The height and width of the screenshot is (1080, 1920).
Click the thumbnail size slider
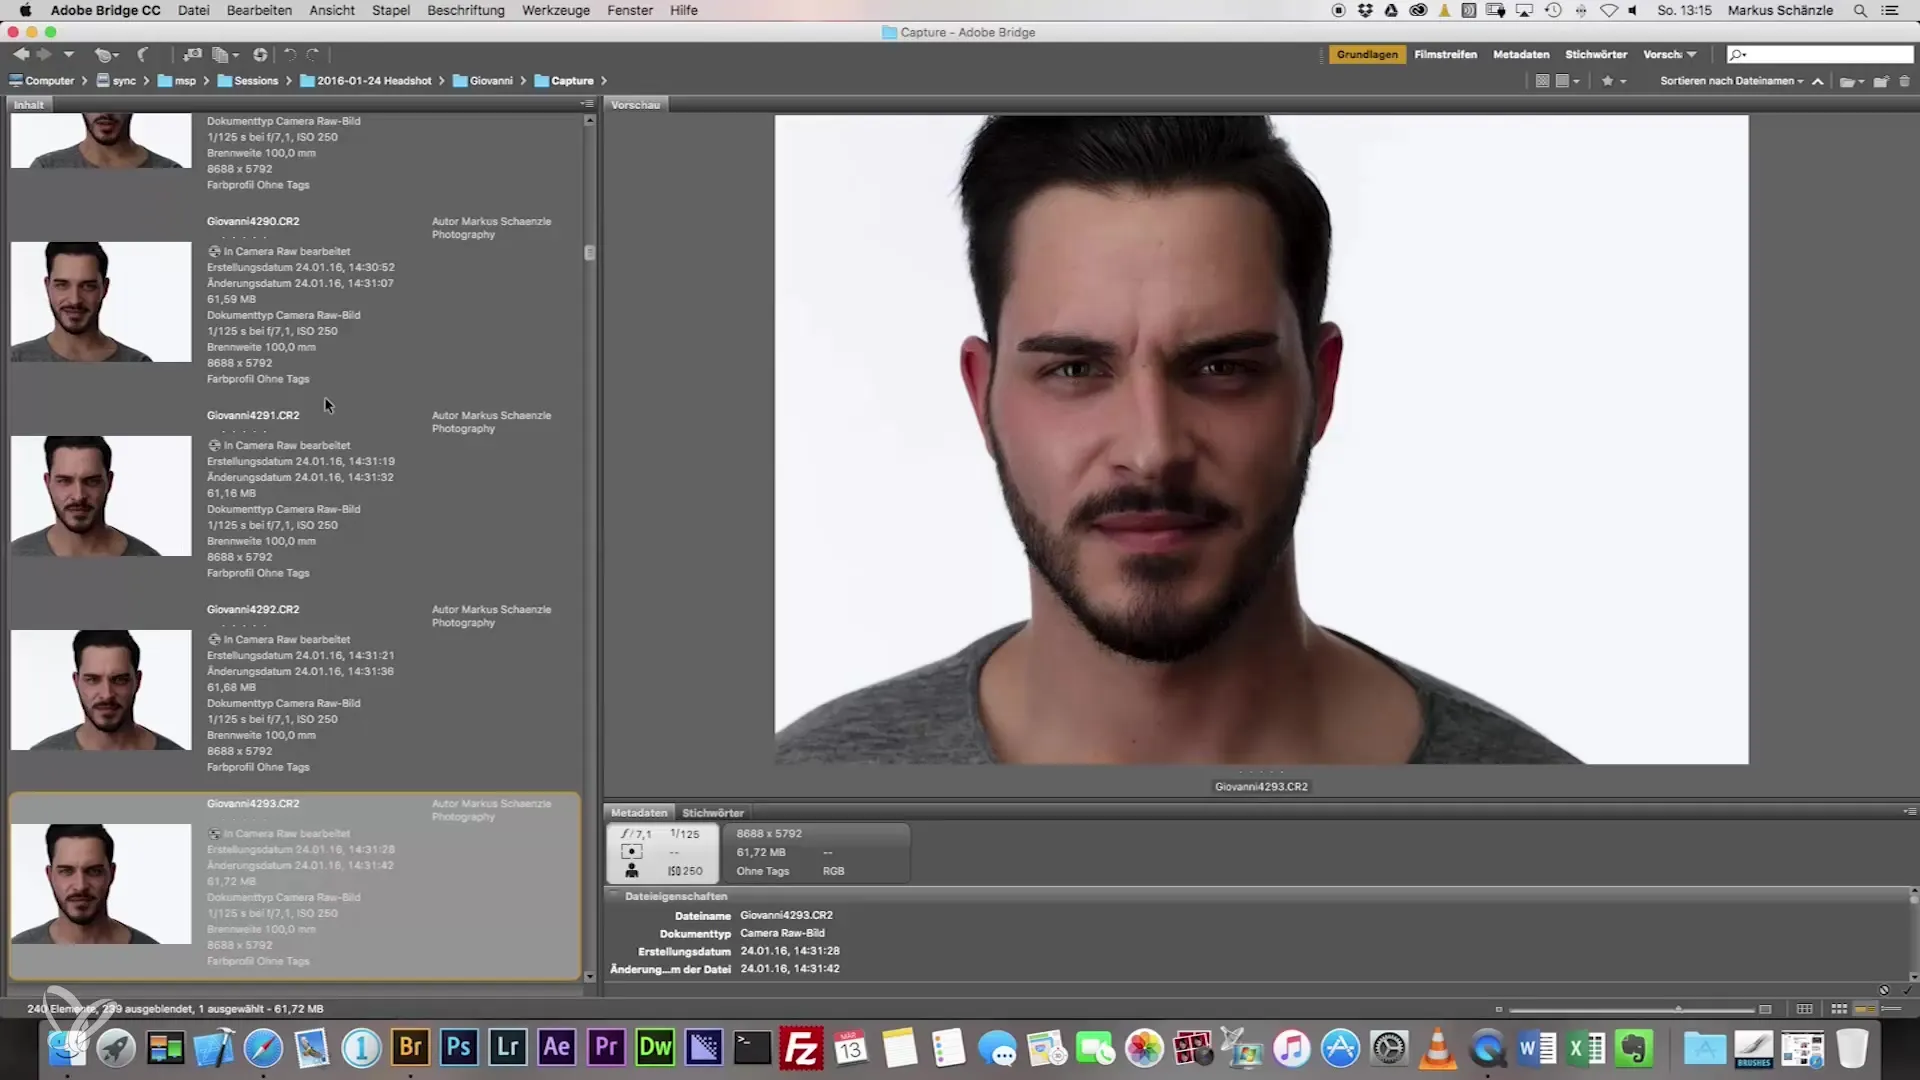pos(1678,1009)
